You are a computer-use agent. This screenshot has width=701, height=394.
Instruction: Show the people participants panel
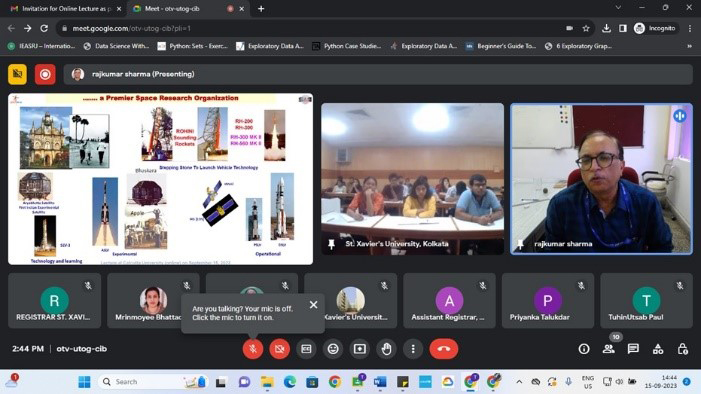[608, 349]
